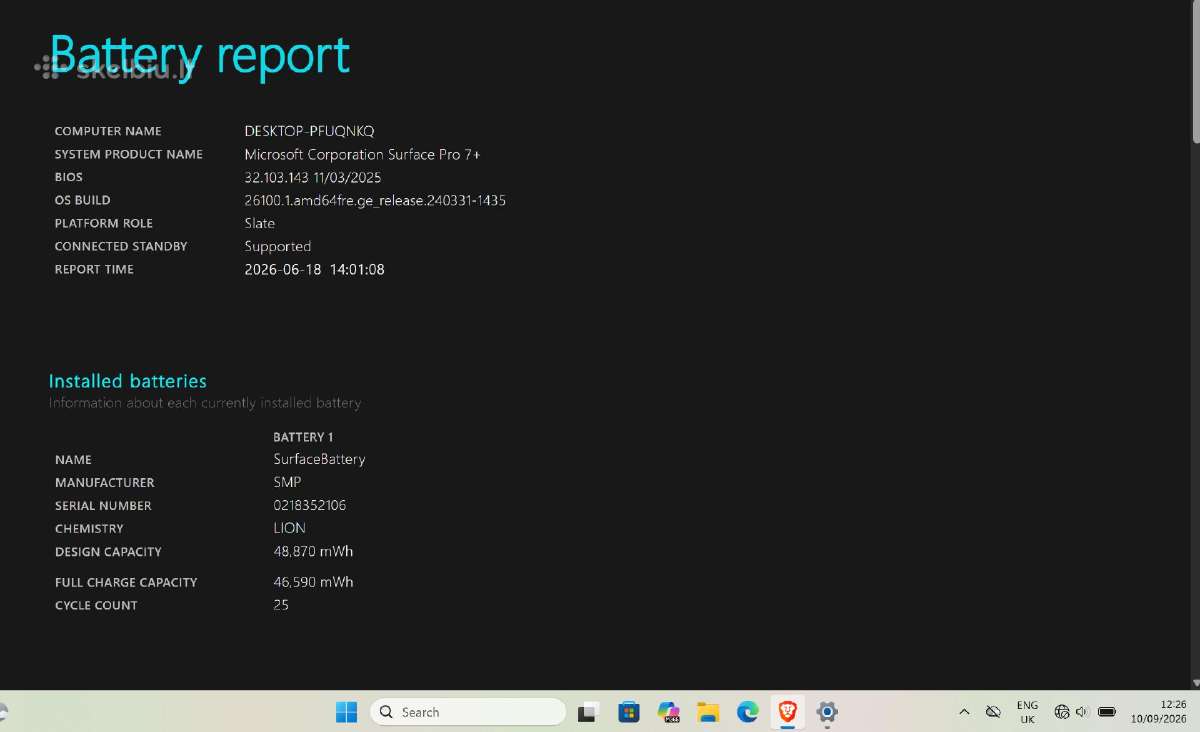Viewport: 1200px width, 732px height.
Task: Open Task View from the taskbar
Action: pos(588,712)
